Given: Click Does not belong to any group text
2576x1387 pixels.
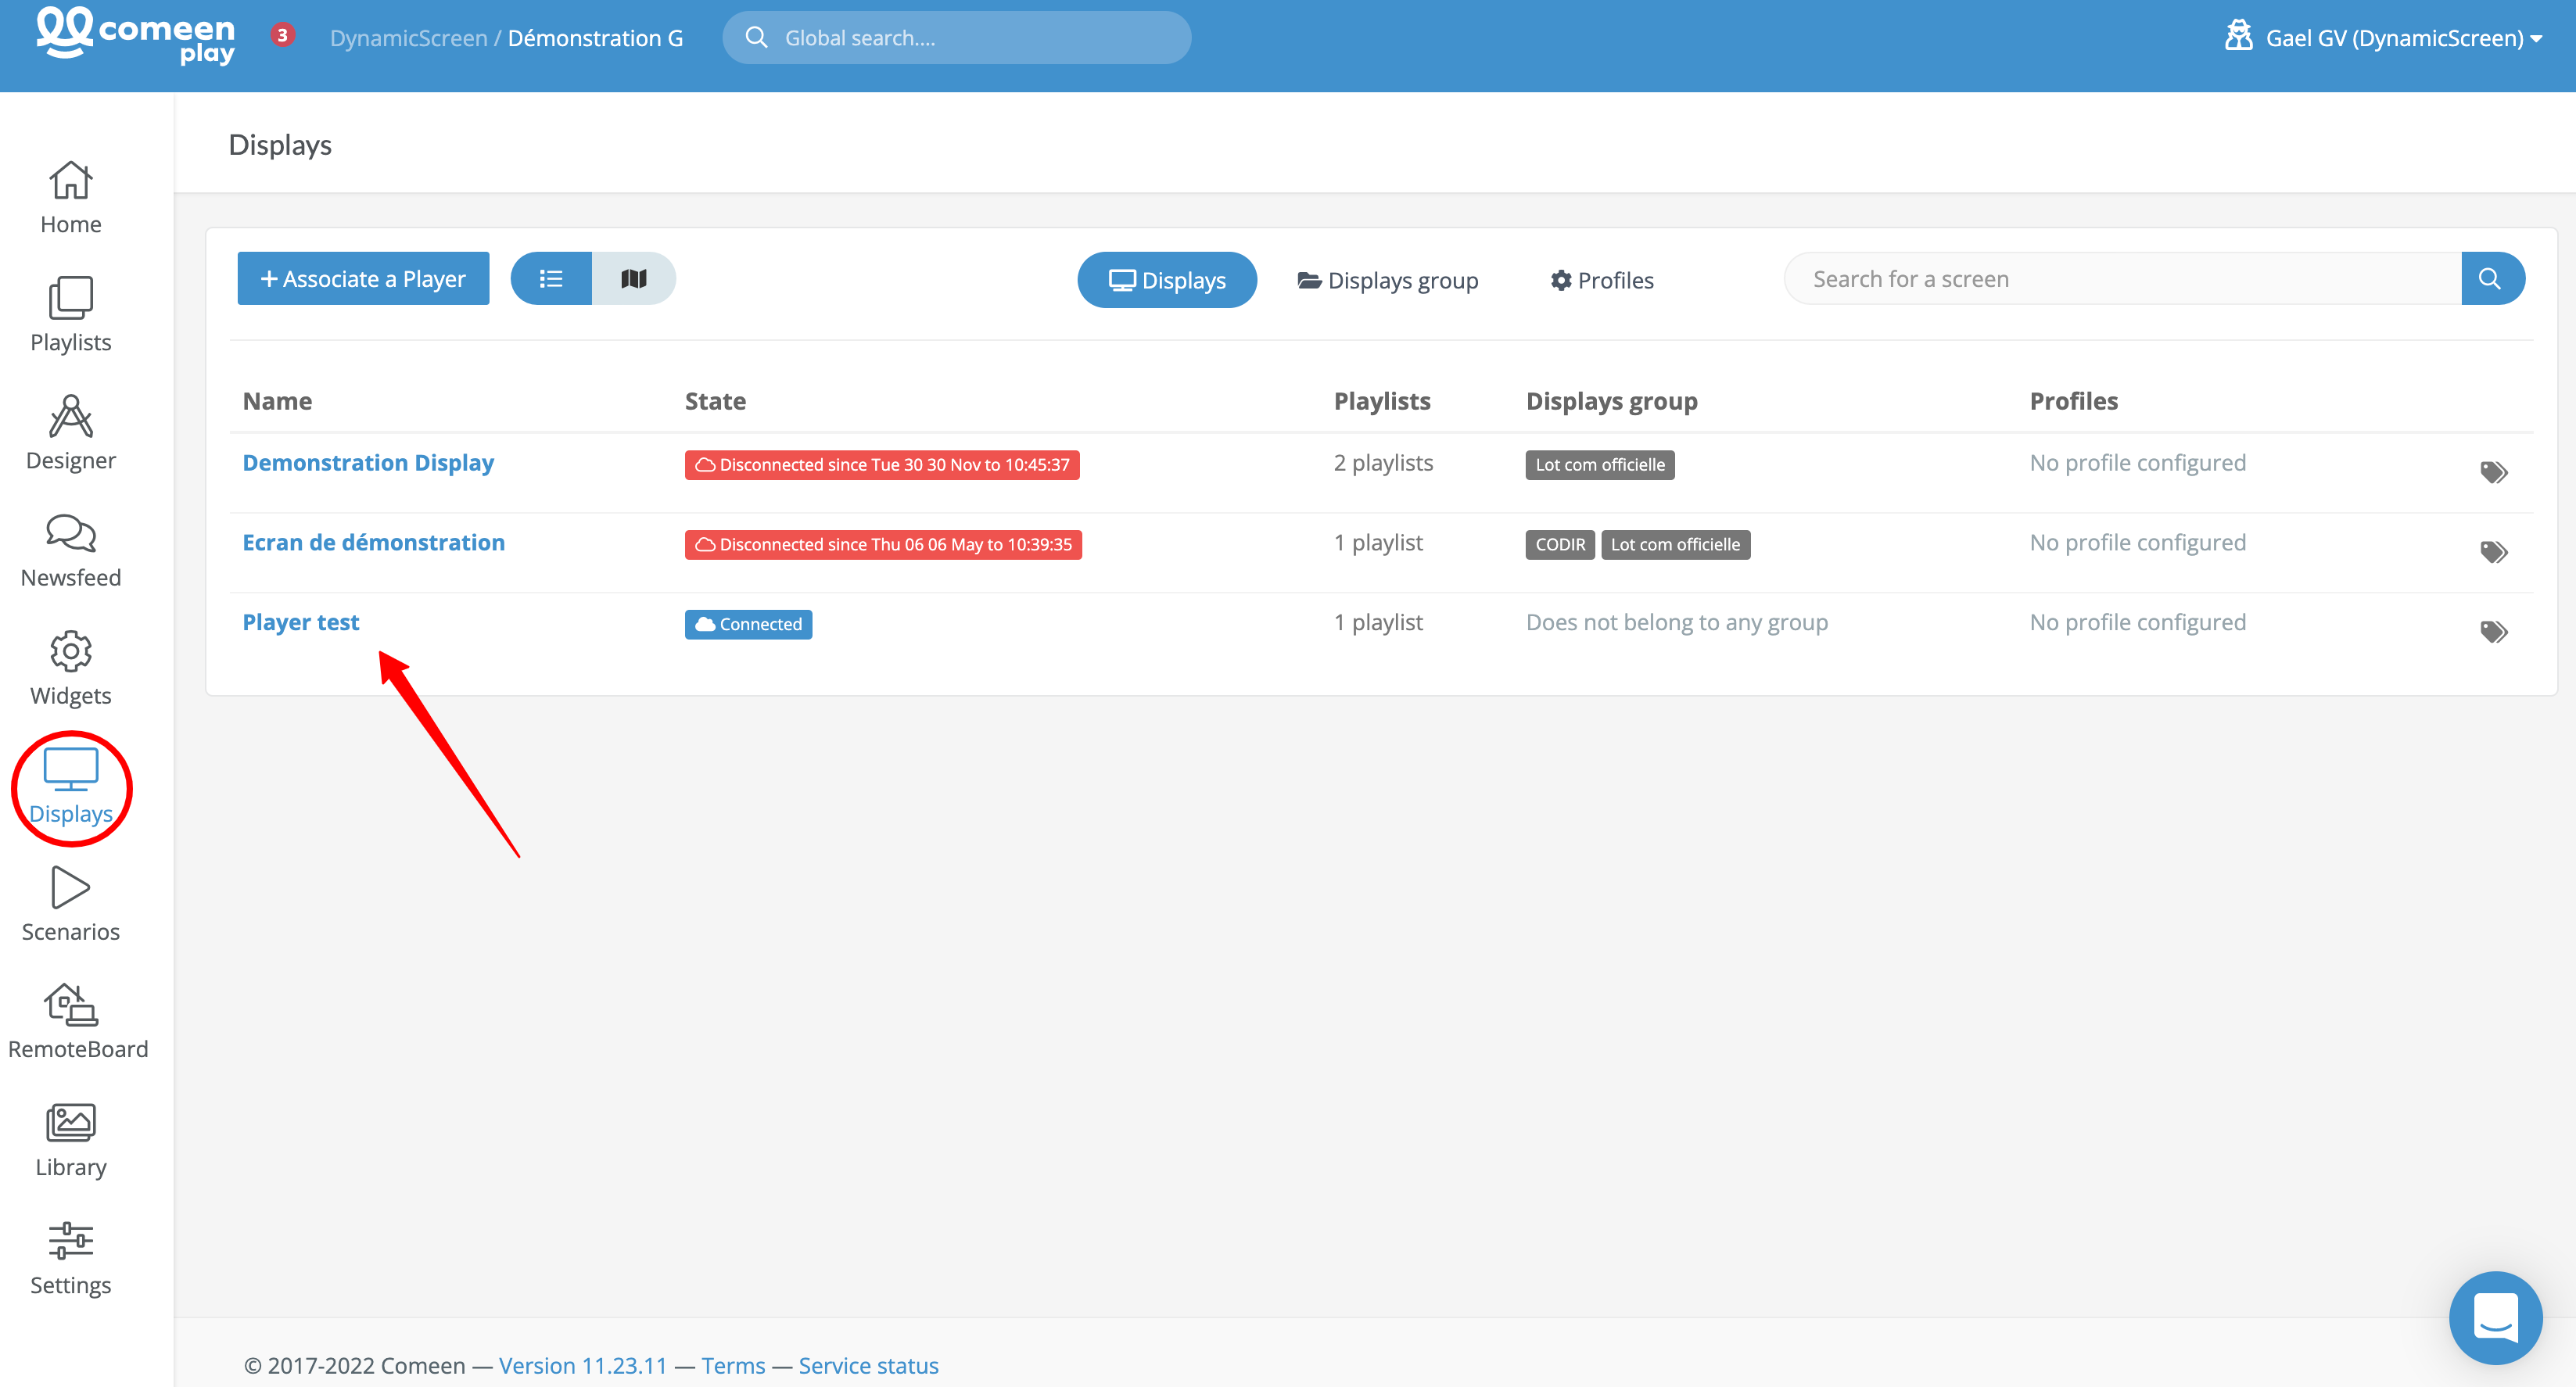Looking at the screenshot, I should click(x=1677, y=622).
